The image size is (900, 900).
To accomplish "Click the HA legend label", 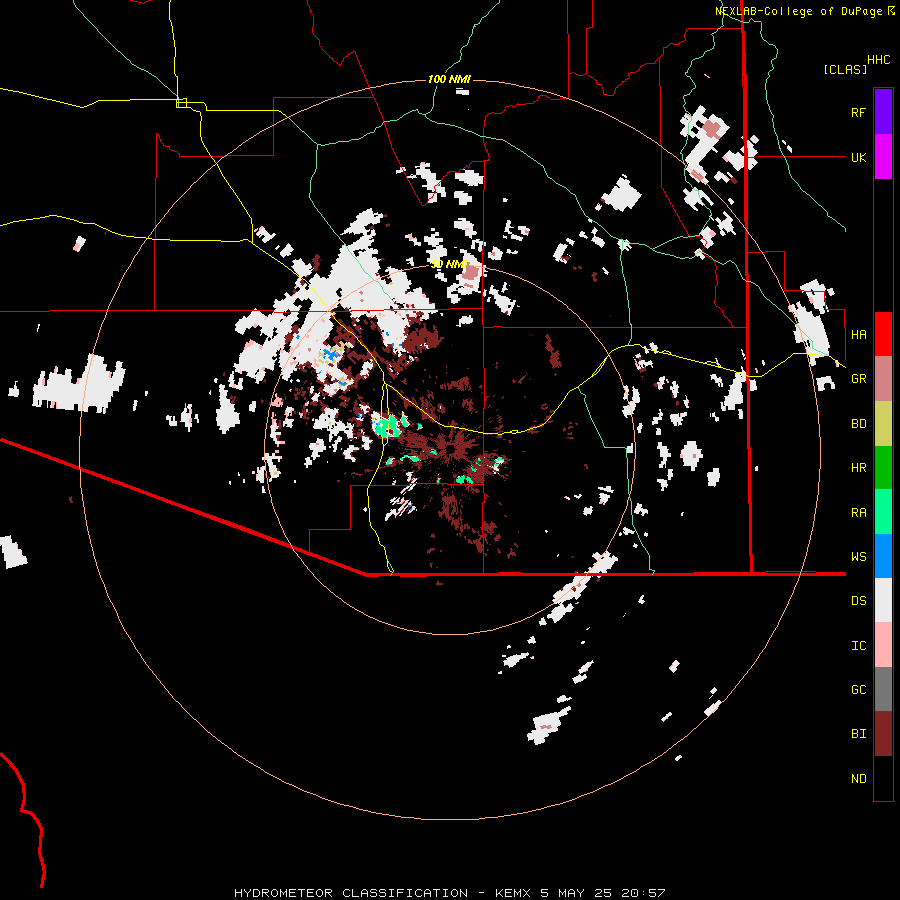I will coord(858,335).
